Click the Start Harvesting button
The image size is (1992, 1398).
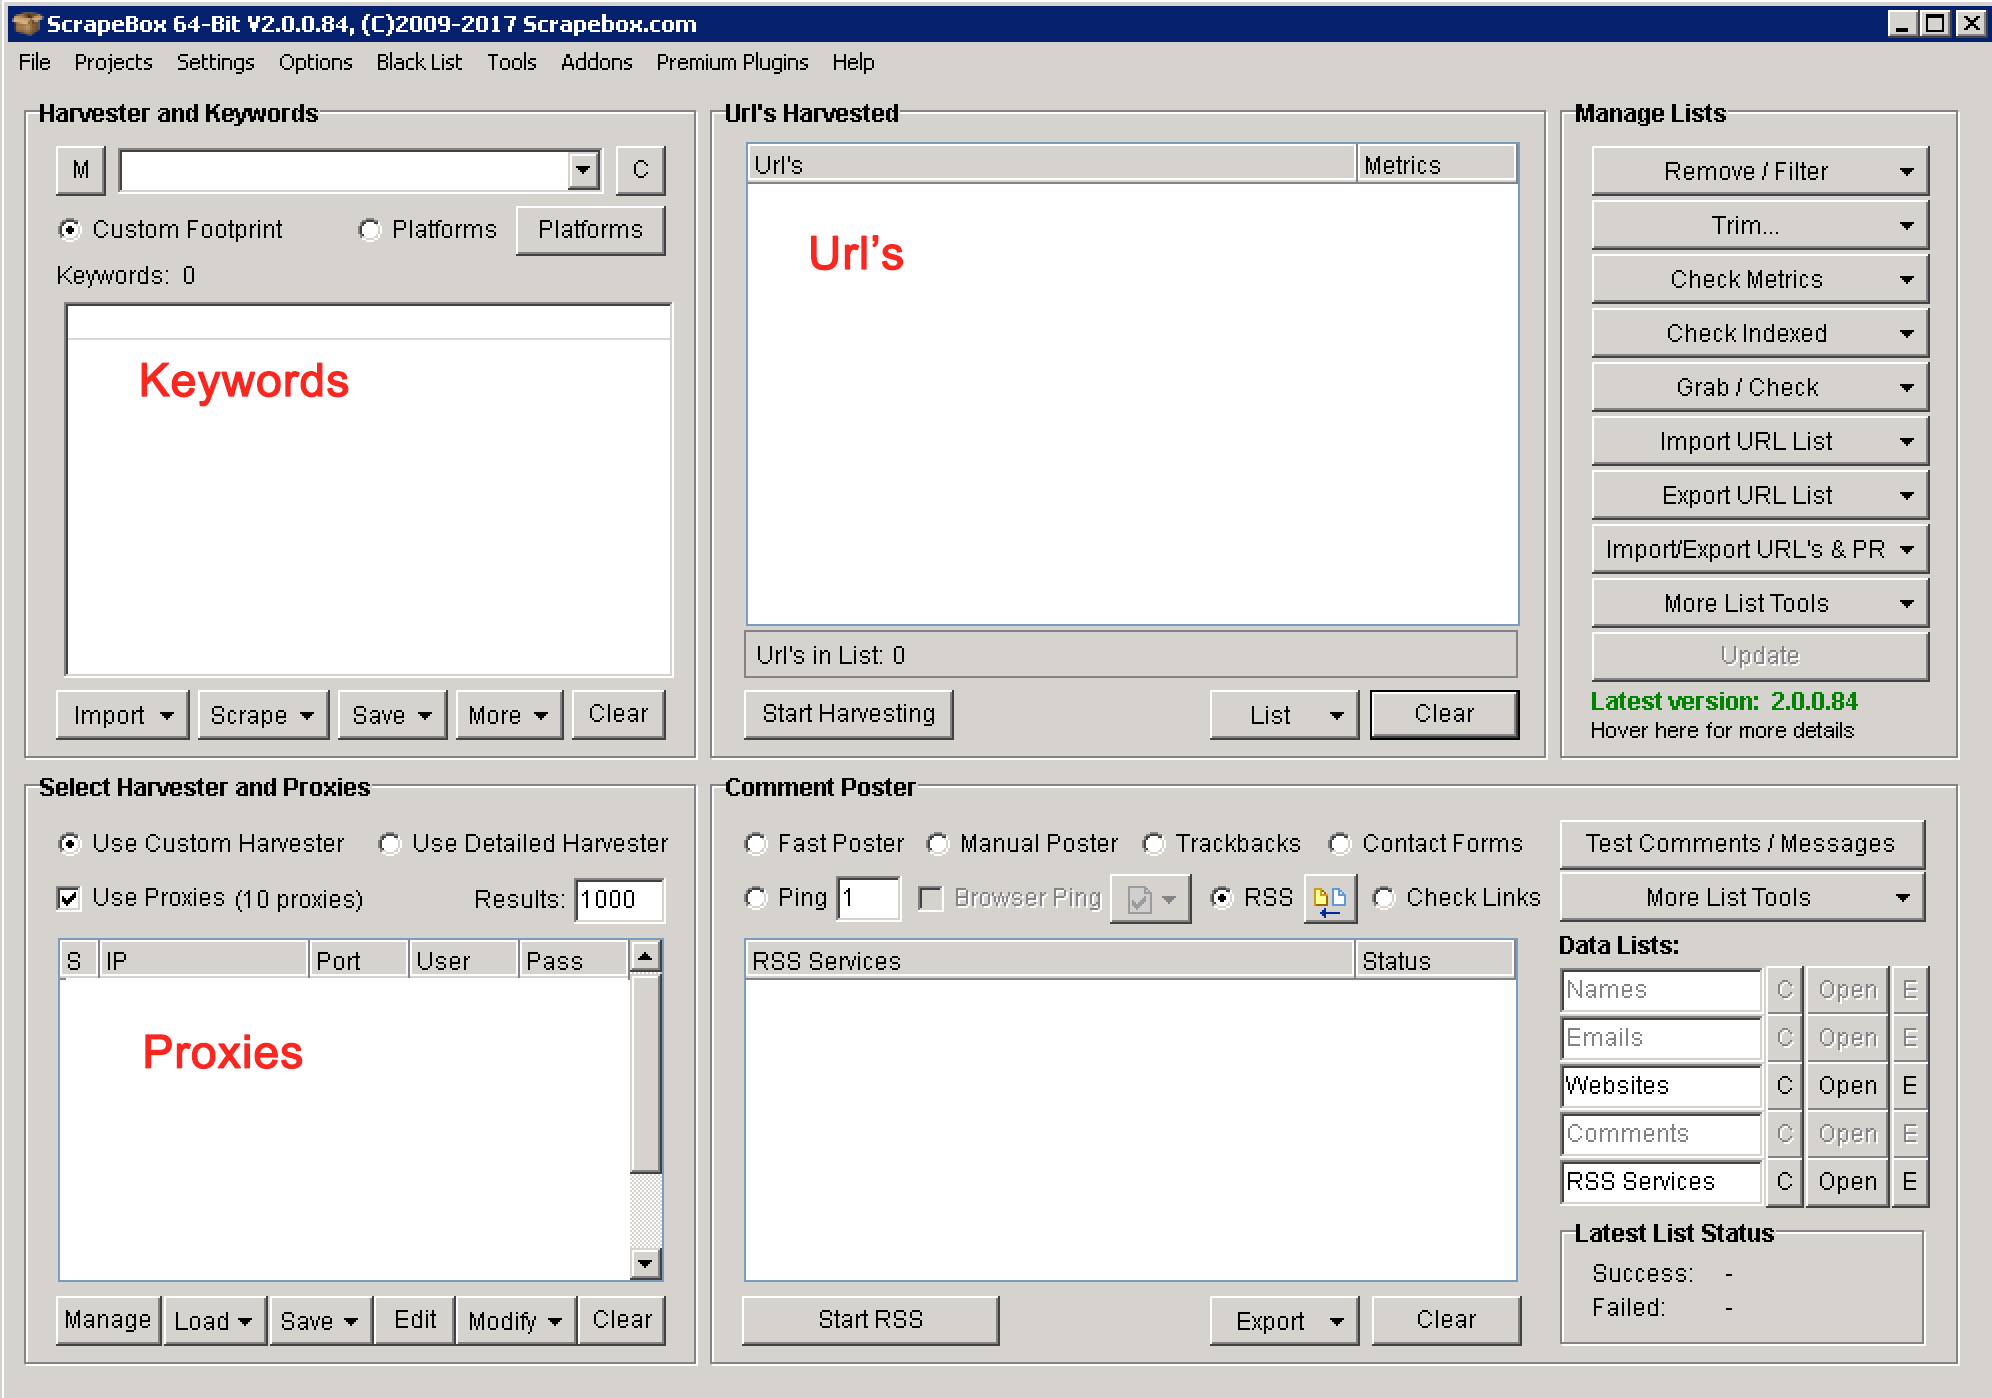coord(848,714)
